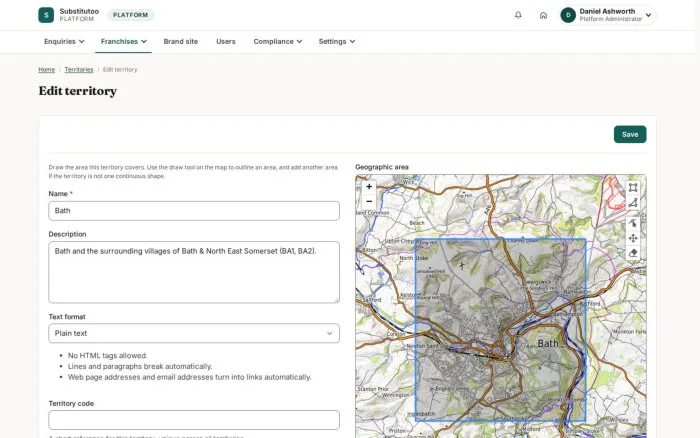Focus the Name input field
700x438 pixels.
coord(194,211)
